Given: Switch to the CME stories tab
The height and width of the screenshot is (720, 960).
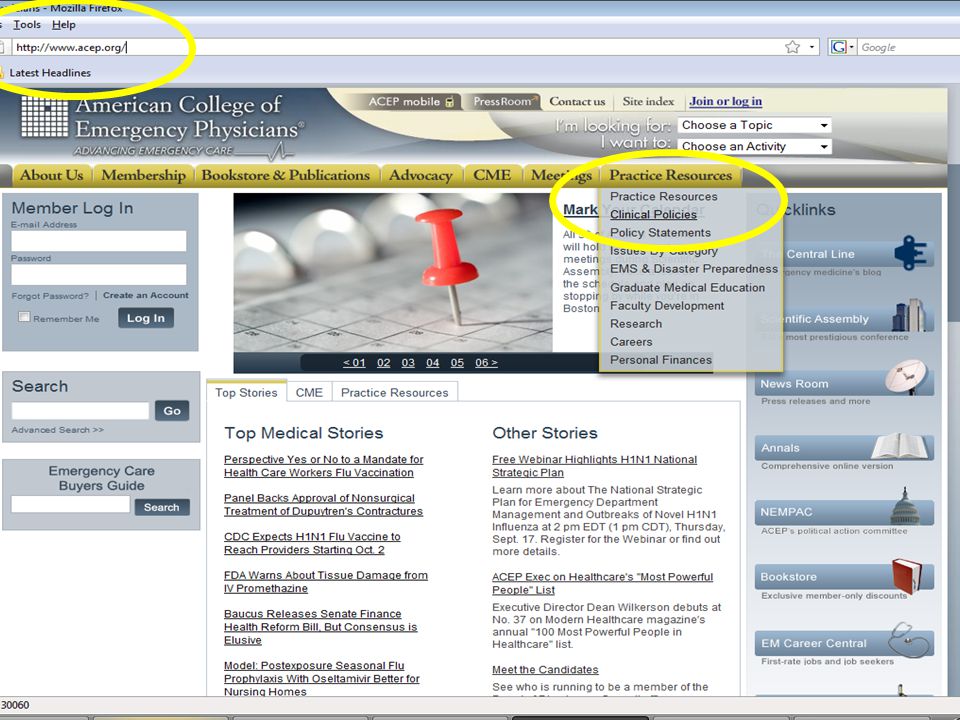Looking at the screenshot, I should point(309,392).
